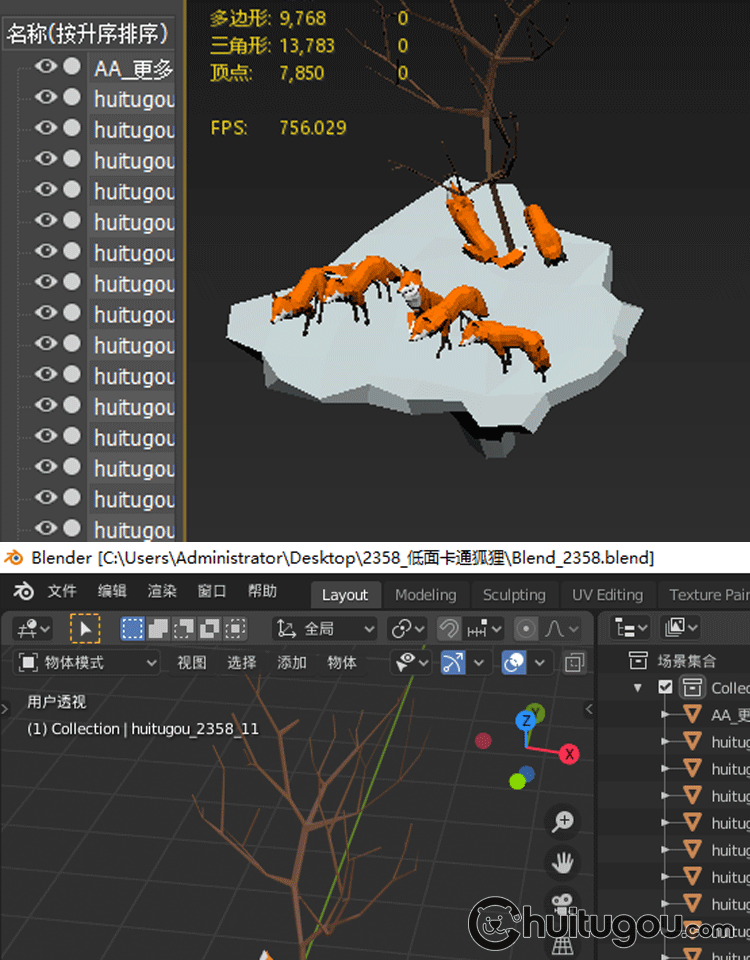750x960 pixels.
Task: Toggle the X-ray display icon
Action: pyautogui.click(x=574, y=662)
